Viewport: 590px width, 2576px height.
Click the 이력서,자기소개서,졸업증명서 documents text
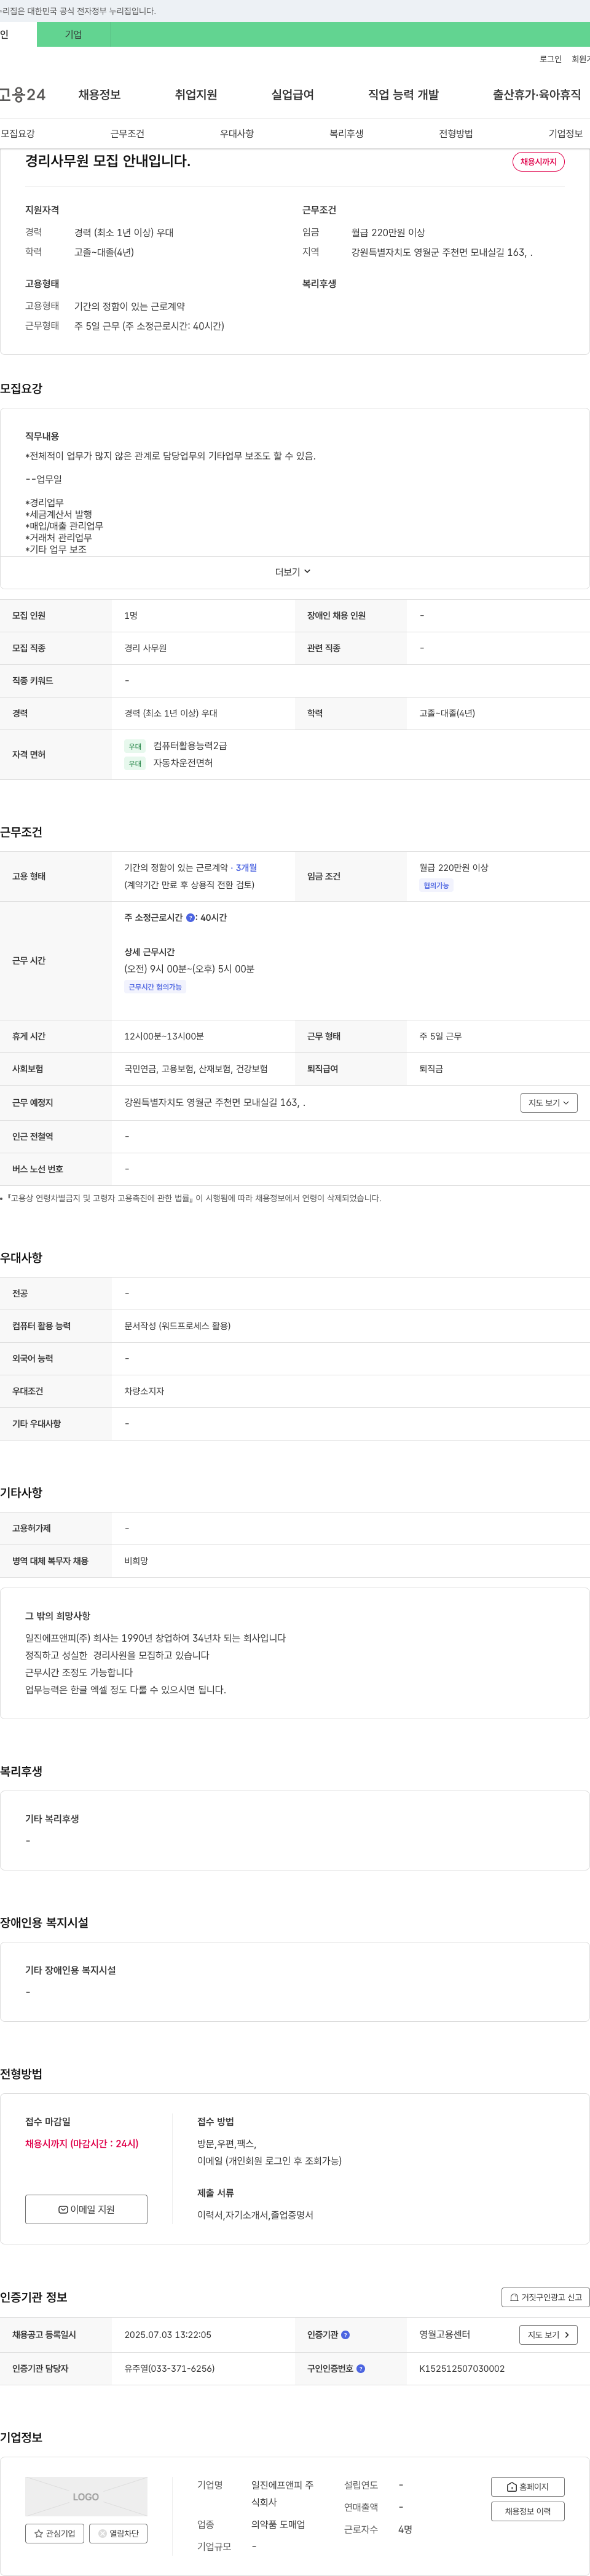click(x=255, y=2215)
